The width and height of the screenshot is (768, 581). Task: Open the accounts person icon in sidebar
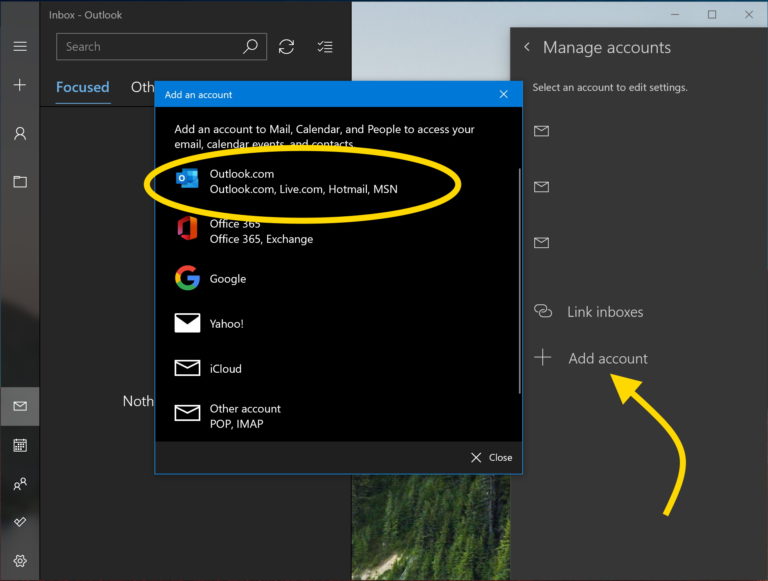click(x=20, y=133)
